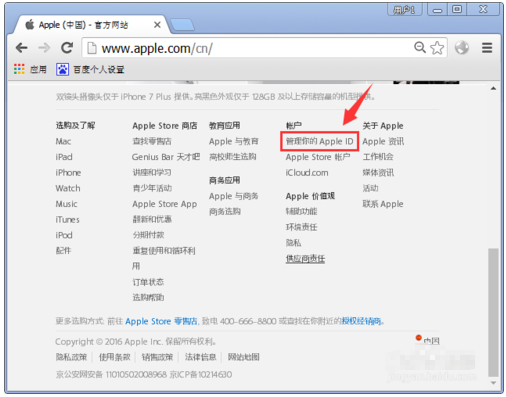The width and height of the screenshot is (506, 397).
Task: Open the 活动 link under 关于 Apple
Action: pos(370,188)
